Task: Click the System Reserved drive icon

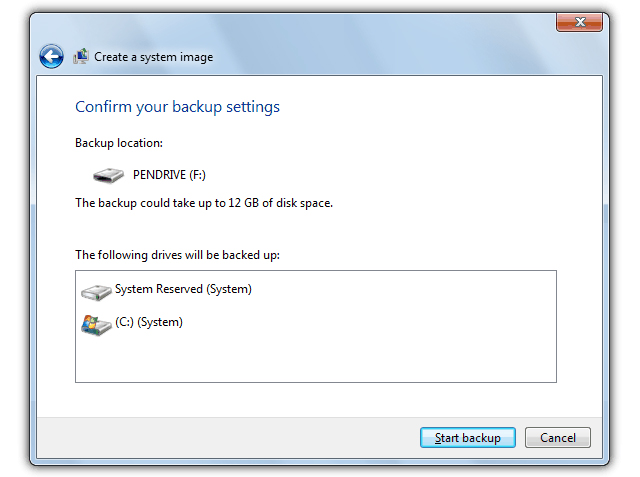Action: pos(96,291)
